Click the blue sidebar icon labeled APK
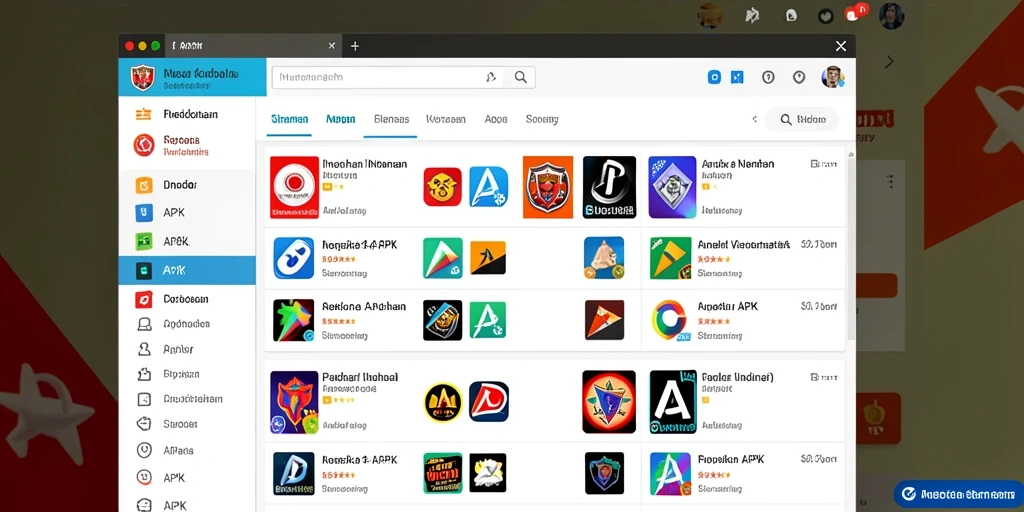1024x512 pixels. tap(144, 213)
